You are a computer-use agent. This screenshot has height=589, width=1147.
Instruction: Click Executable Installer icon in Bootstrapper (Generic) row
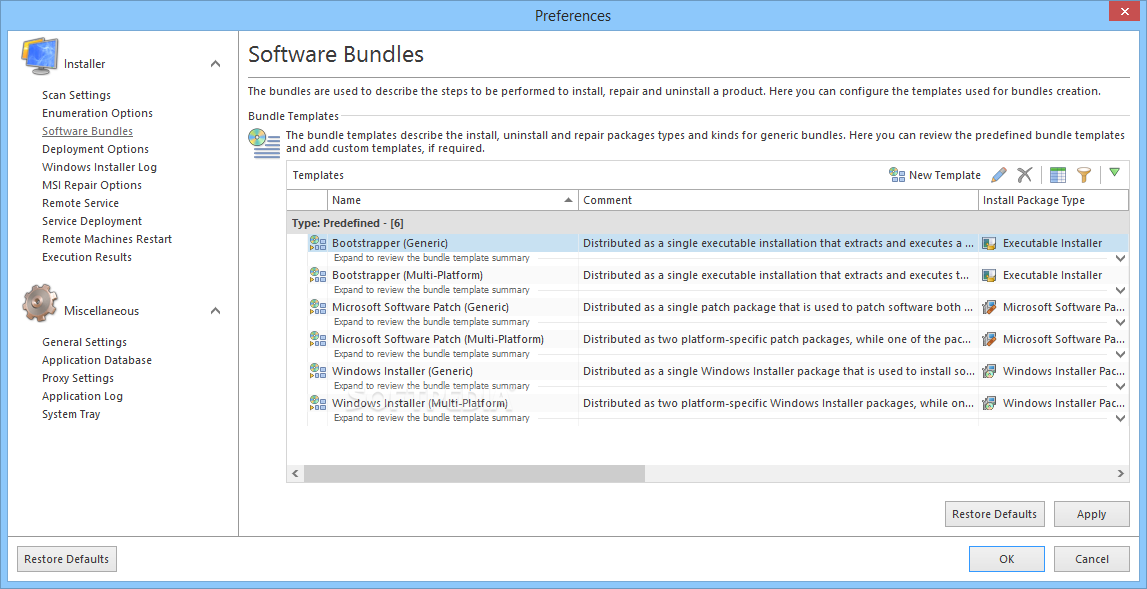990,244
